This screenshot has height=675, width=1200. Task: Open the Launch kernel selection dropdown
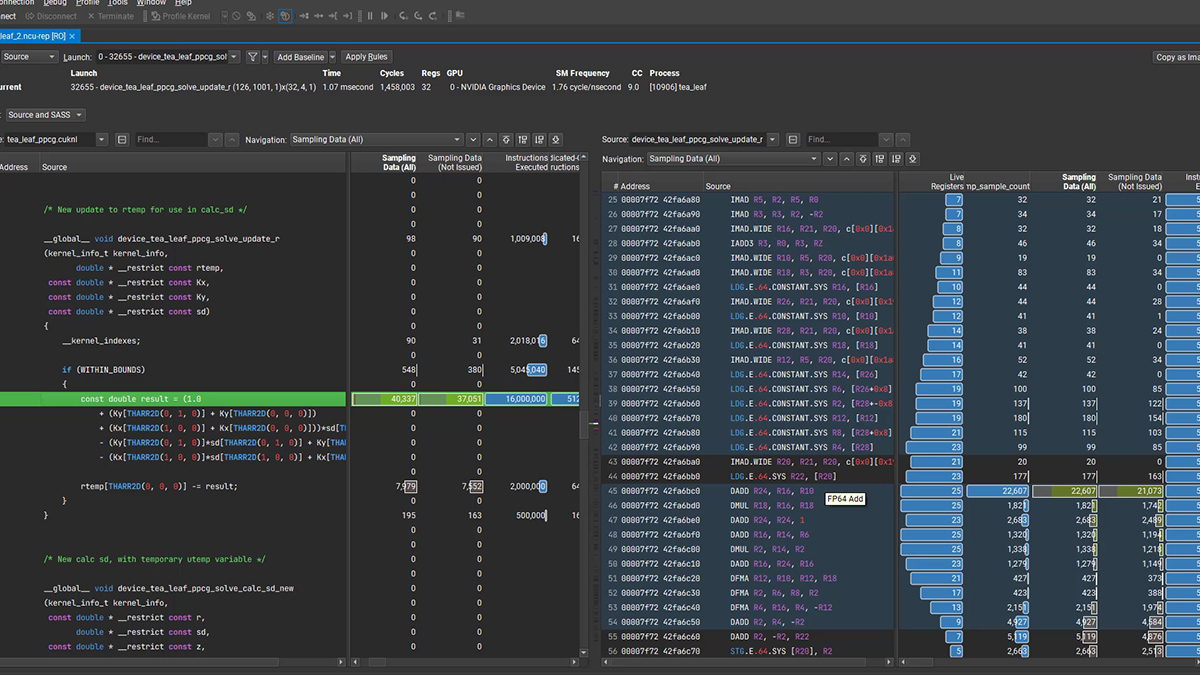coord(234,57)
